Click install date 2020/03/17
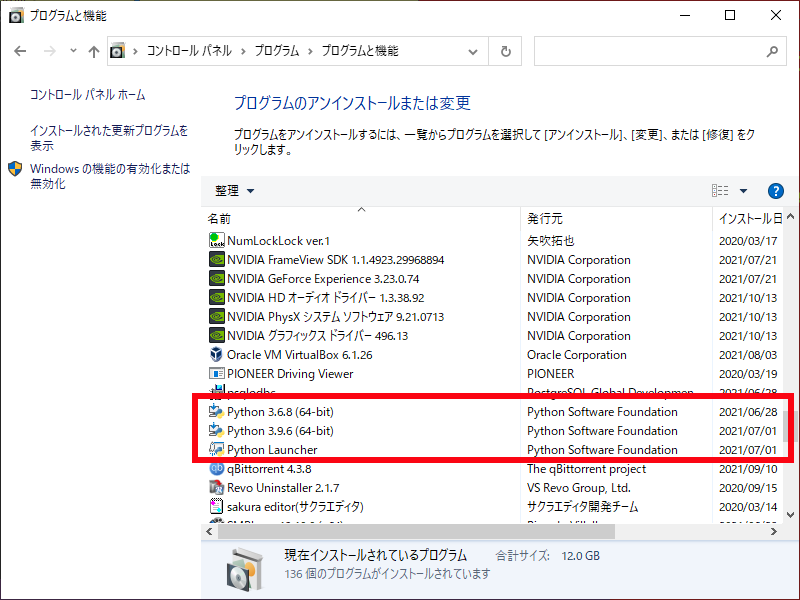 (x=748, y=240)
